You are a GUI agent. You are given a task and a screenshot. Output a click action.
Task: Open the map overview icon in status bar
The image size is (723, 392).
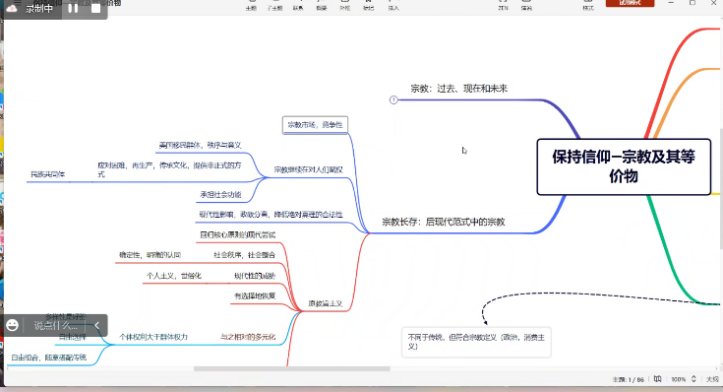658,379
